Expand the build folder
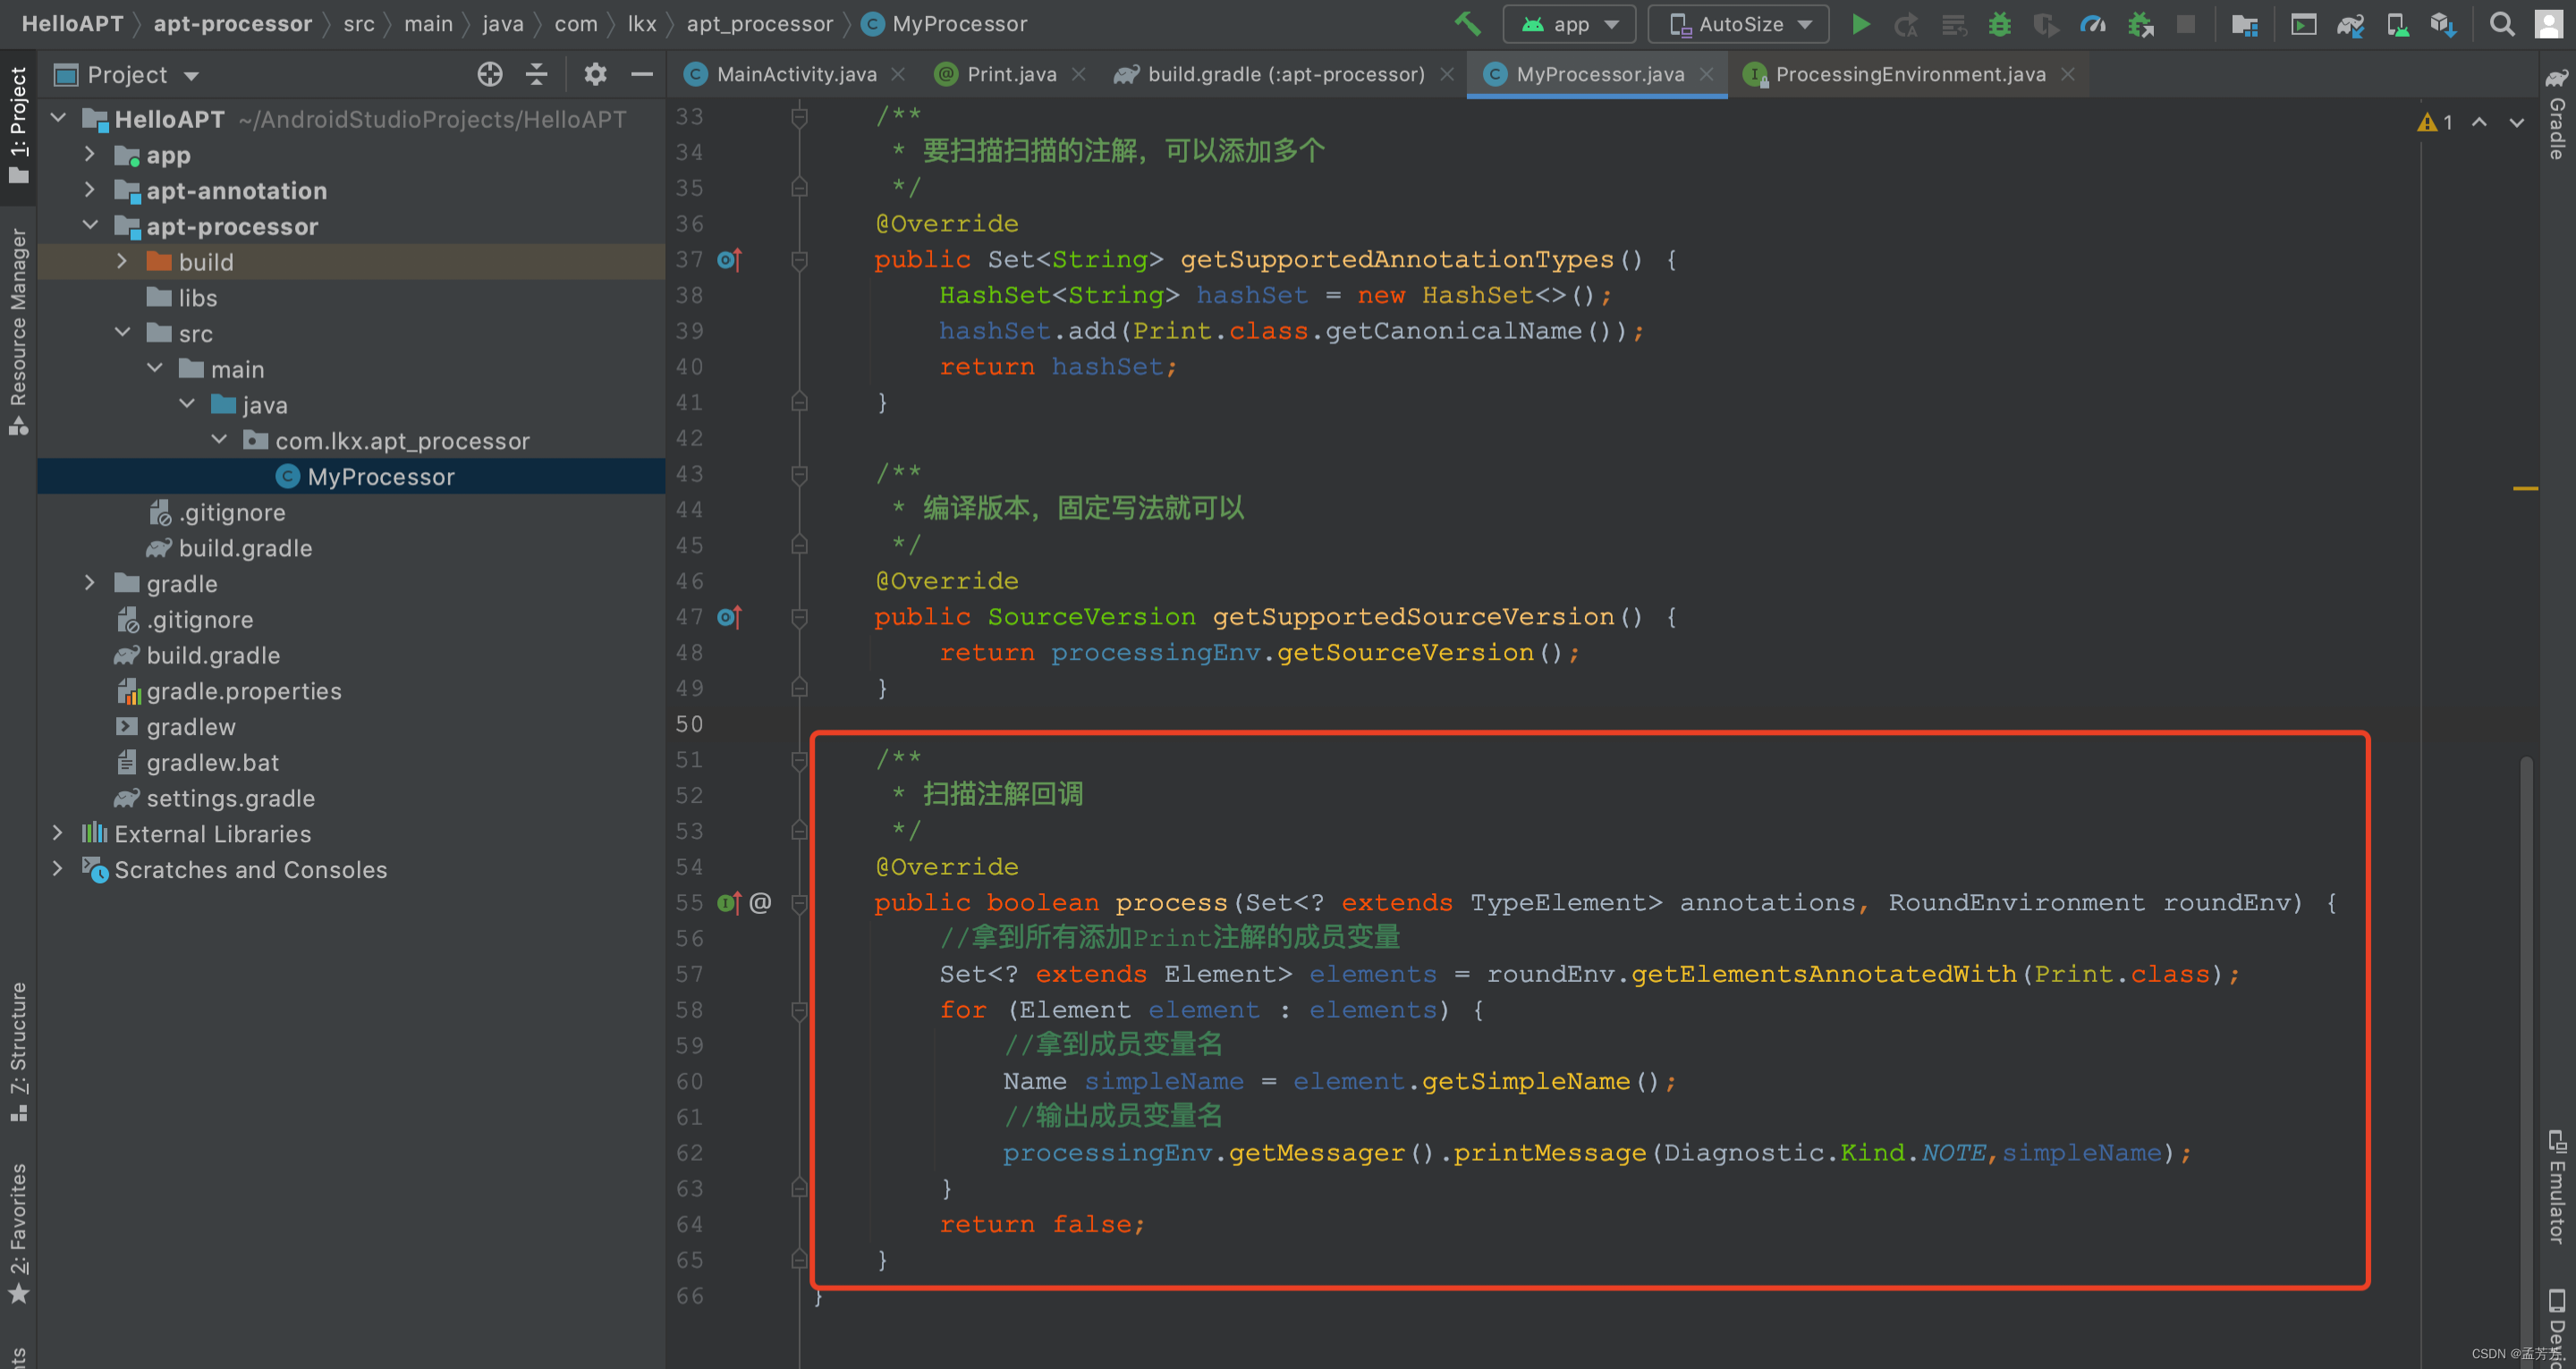 (x=121, y=261)
